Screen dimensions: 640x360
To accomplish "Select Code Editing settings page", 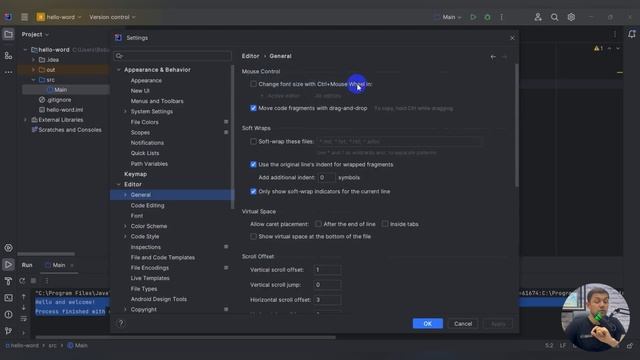I will click(x=147, y=205).
